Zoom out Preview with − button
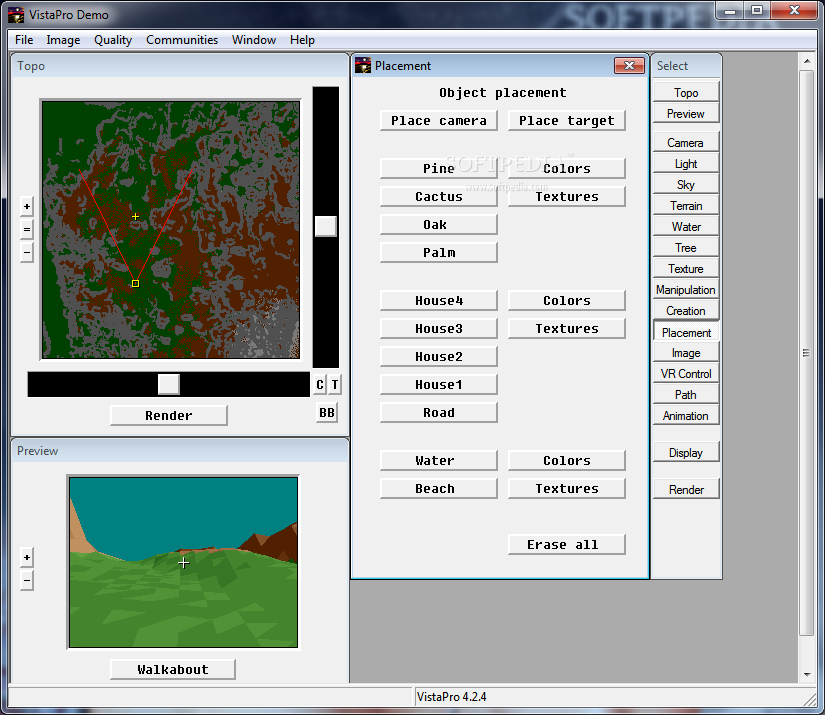This screenshot has width=825, height=715. (x=27, y=581)
